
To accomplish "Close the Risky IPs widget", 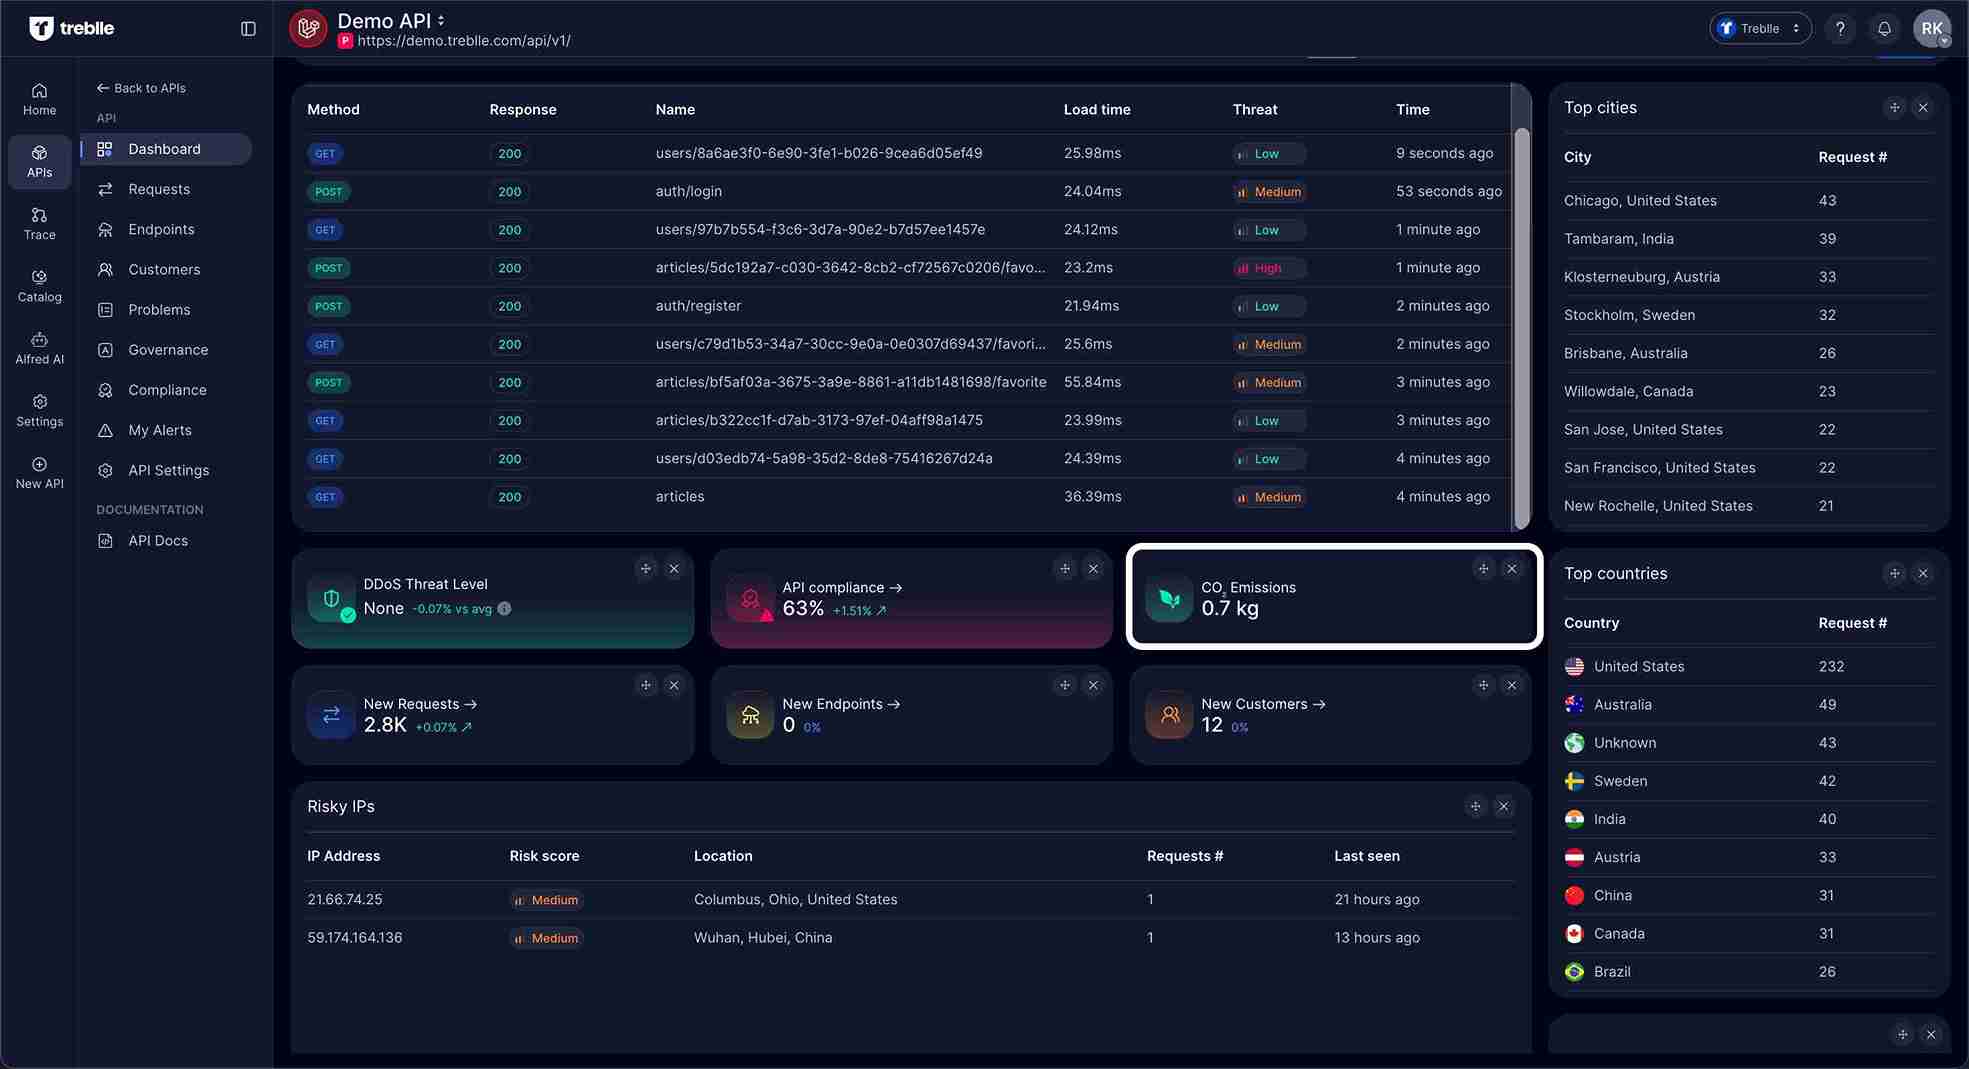I will pos(1504,807).
